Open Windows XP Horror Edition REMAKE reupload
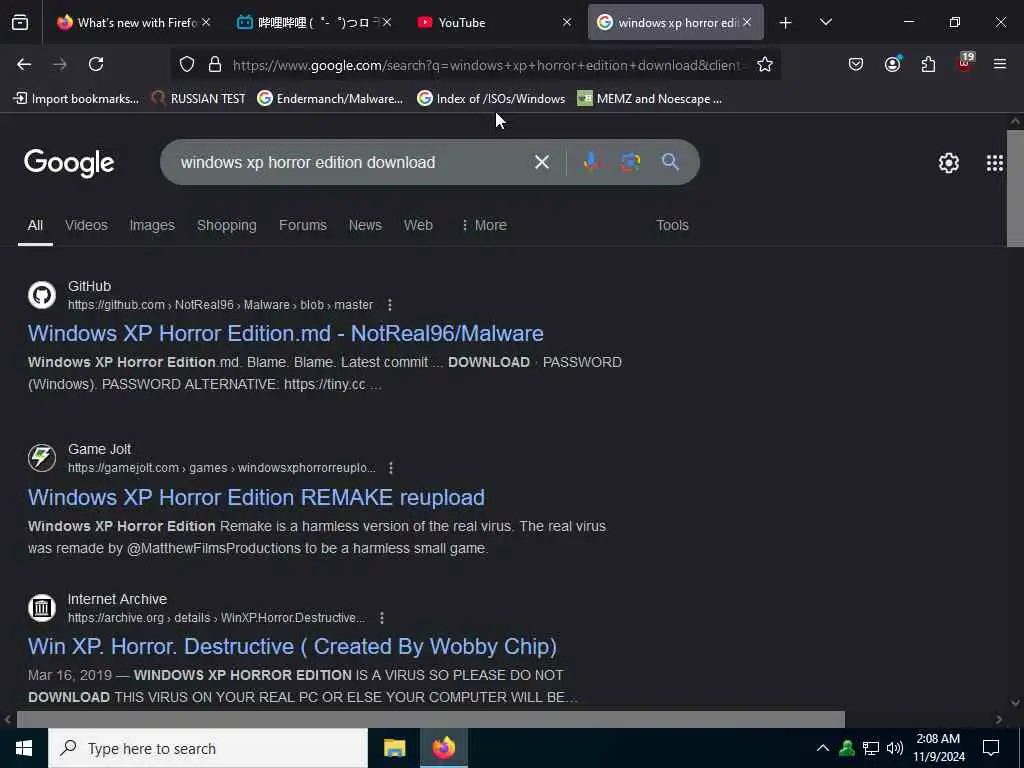 coord(256,498)
